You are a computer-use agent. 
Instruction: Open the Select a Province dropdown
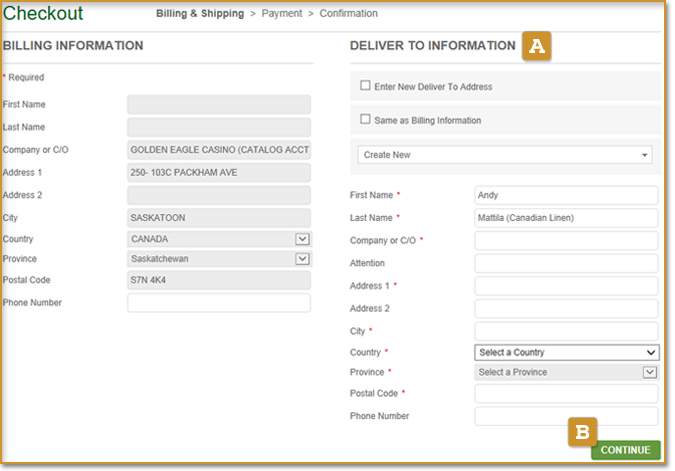coord(566,372)
